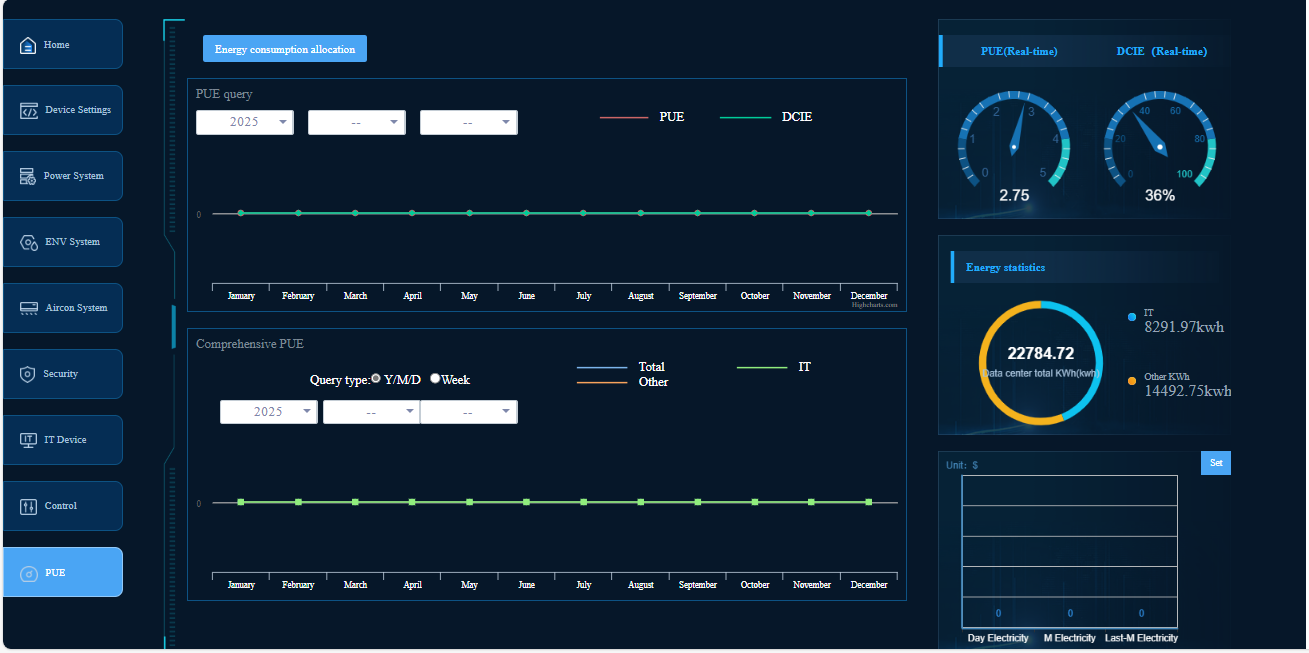Viewport: 1309px width, 653px height.
Task: Click the DCIE real-time gauge
Action: pos(1160,140)
